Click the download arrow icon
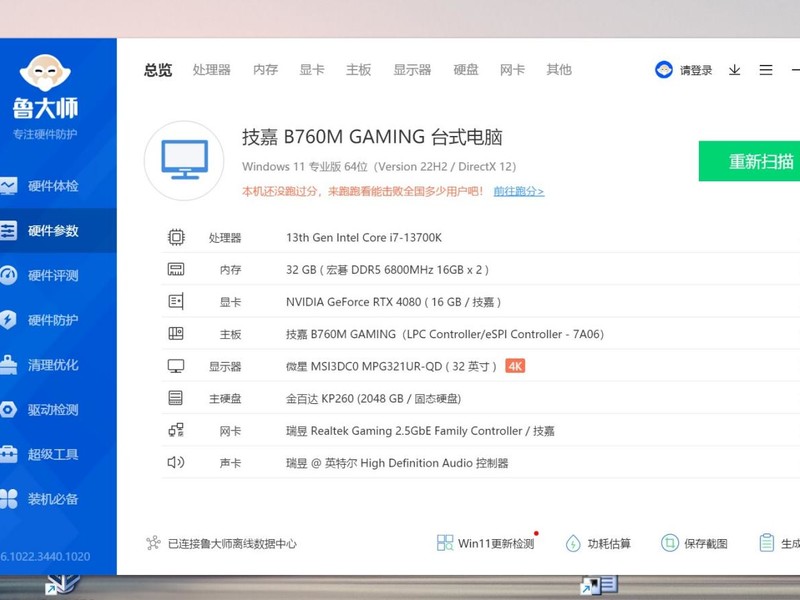The image size is (800, 600). tap(735, 70)
